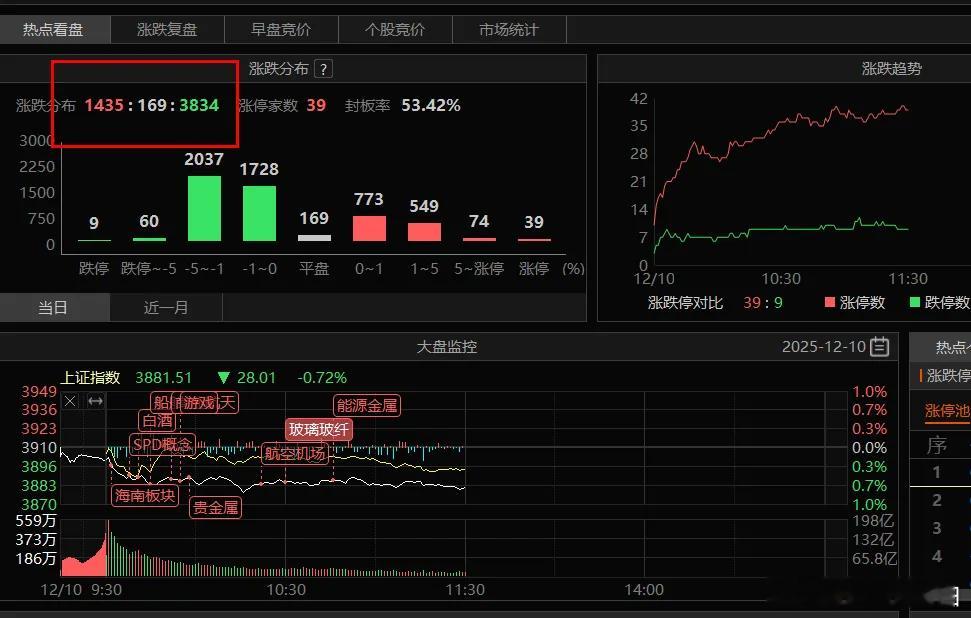
Task: Click the X icon on the index chart overlay
Action: (69, 402)
